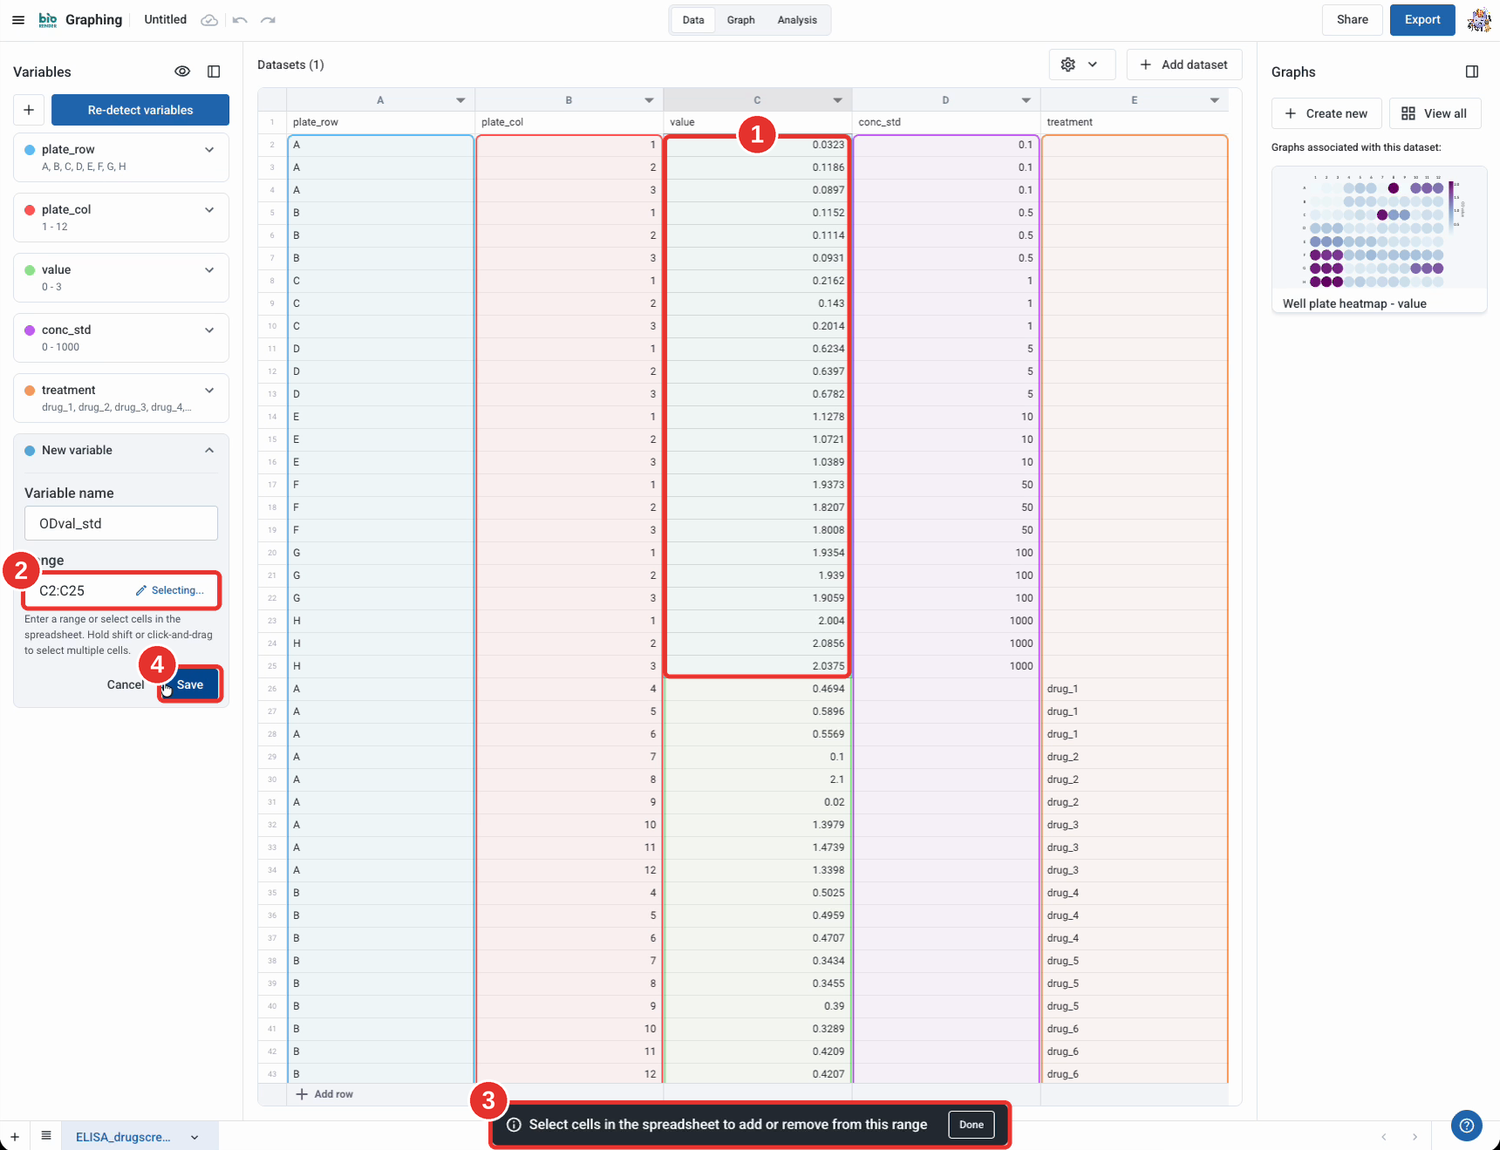
Task: Click the View all graphs grid icon
Action: tap(1408, 114)
